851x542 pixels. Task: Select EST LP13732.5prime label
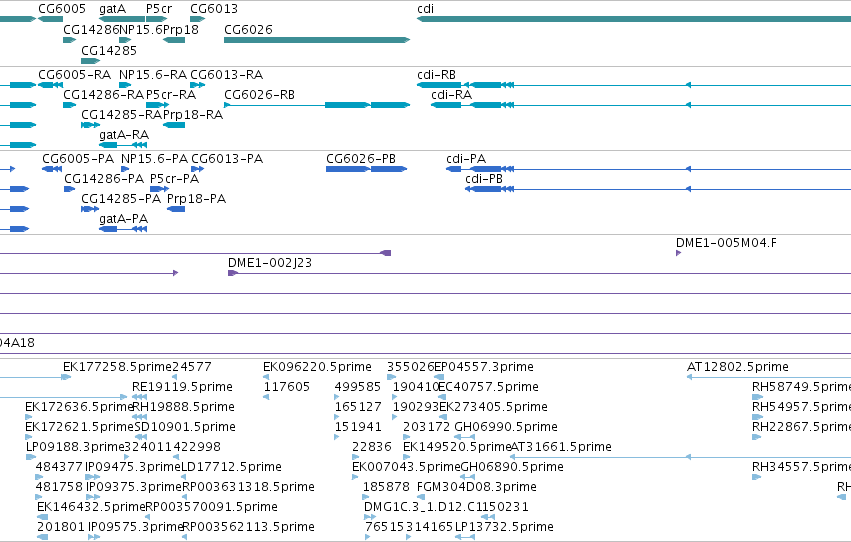coord(504,527)
